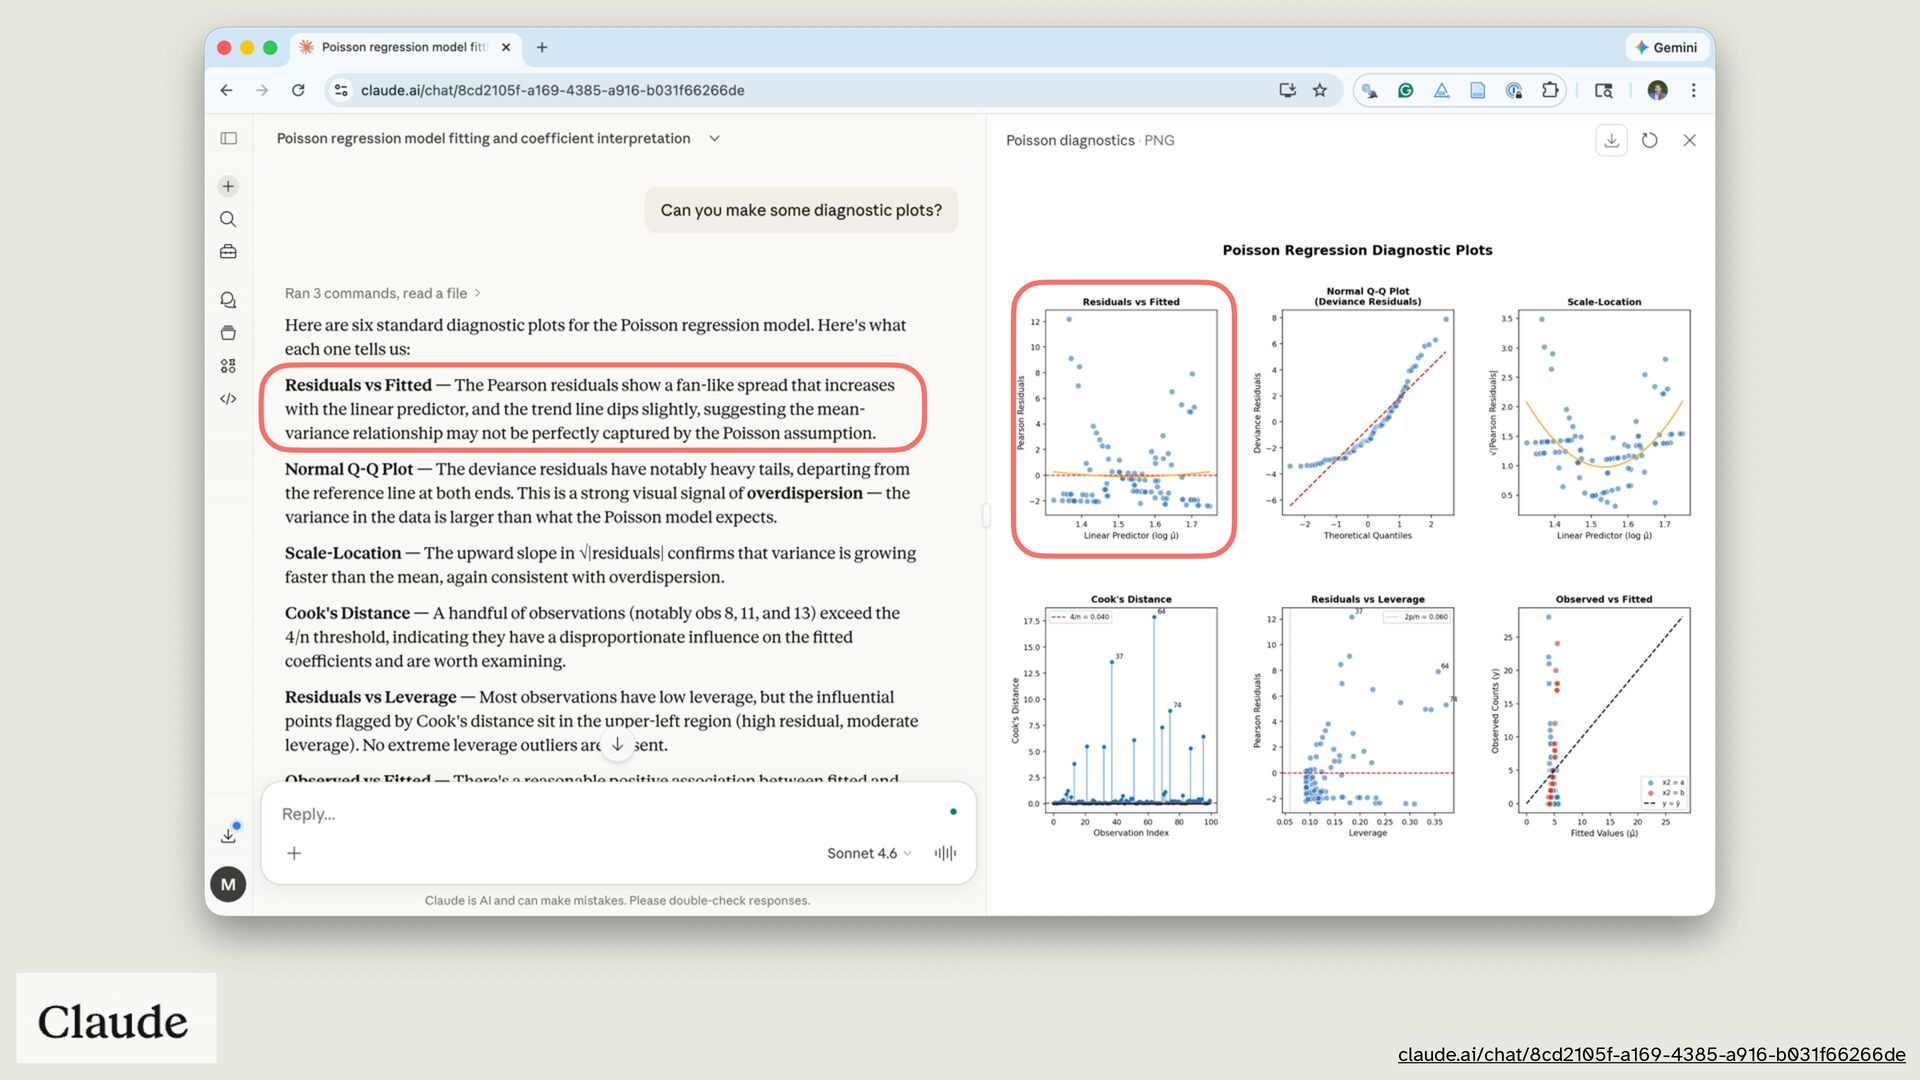Open the Projects icon in sidebar
Screen dimensions: 1920x1080
coord(228,333)
